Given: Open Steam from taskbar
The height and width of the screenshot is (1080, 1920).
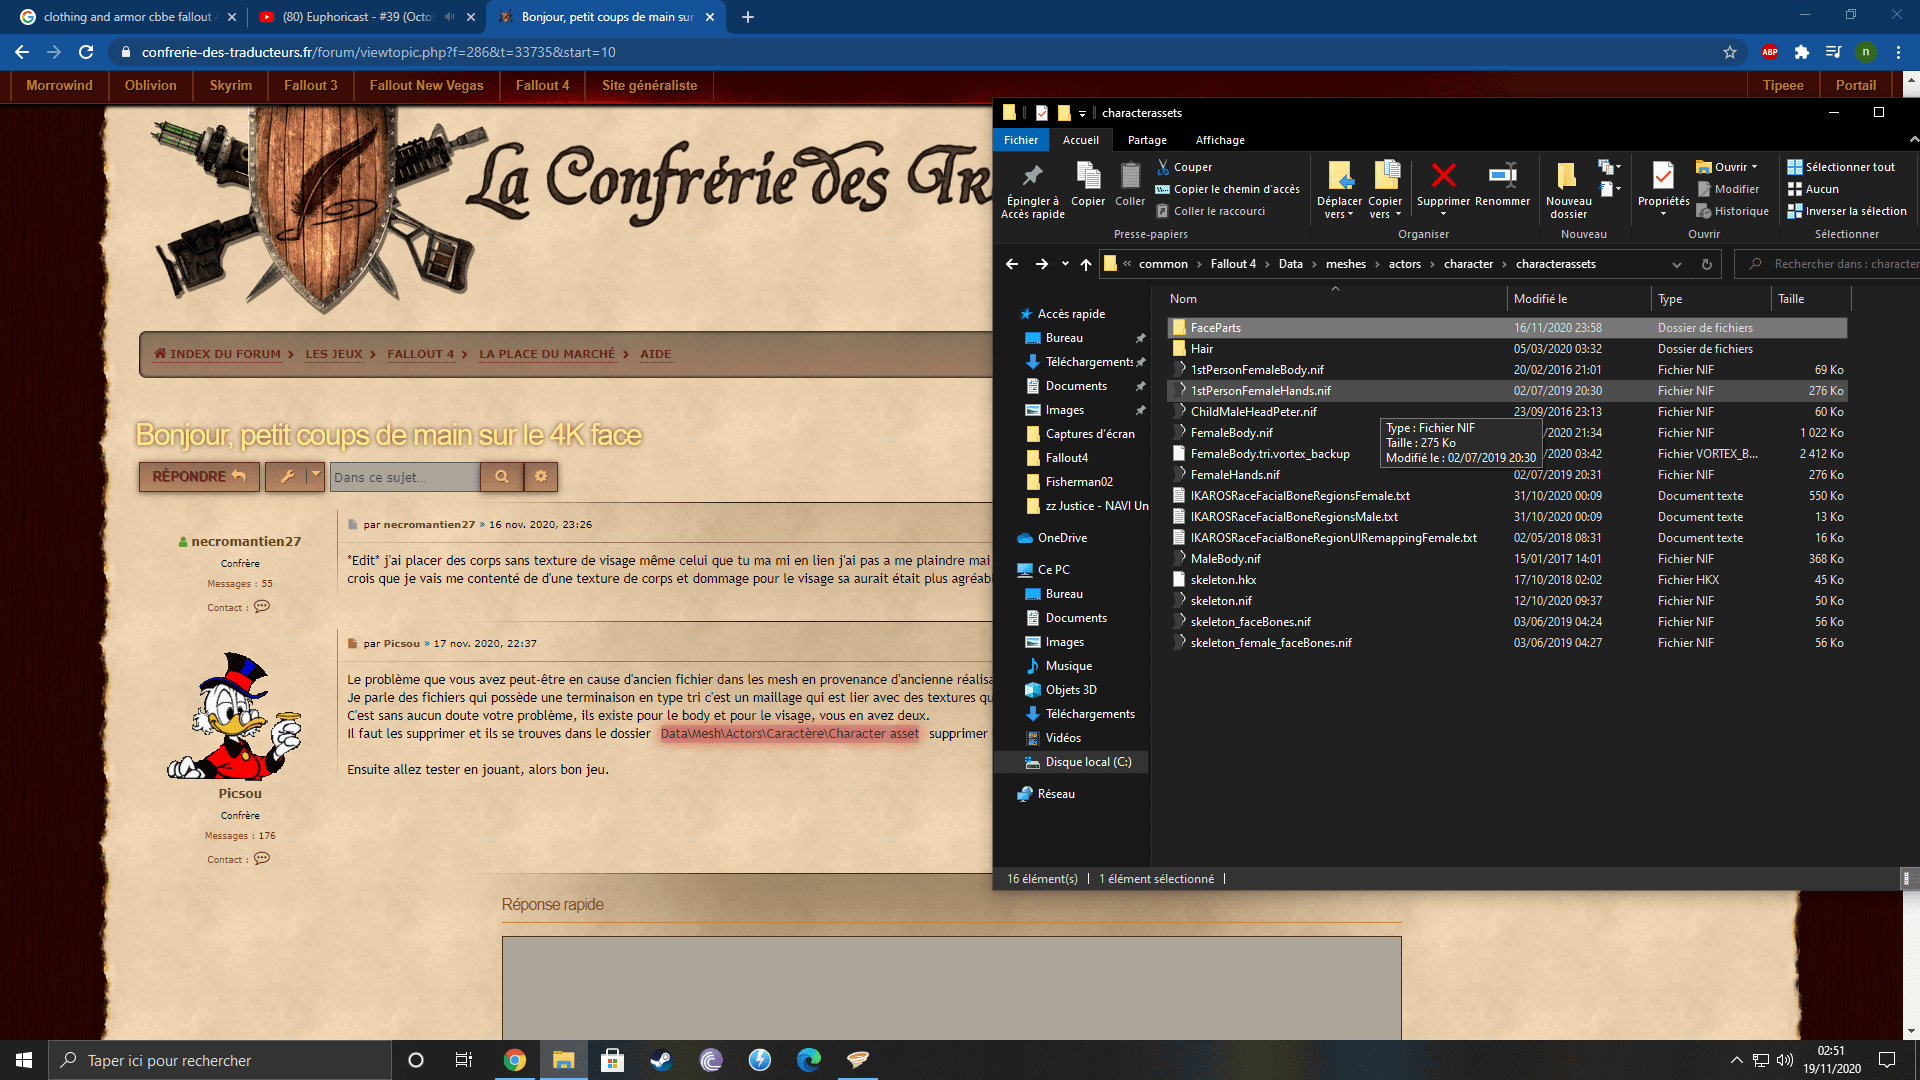Looking at the screenshot, I should 661,1060.
